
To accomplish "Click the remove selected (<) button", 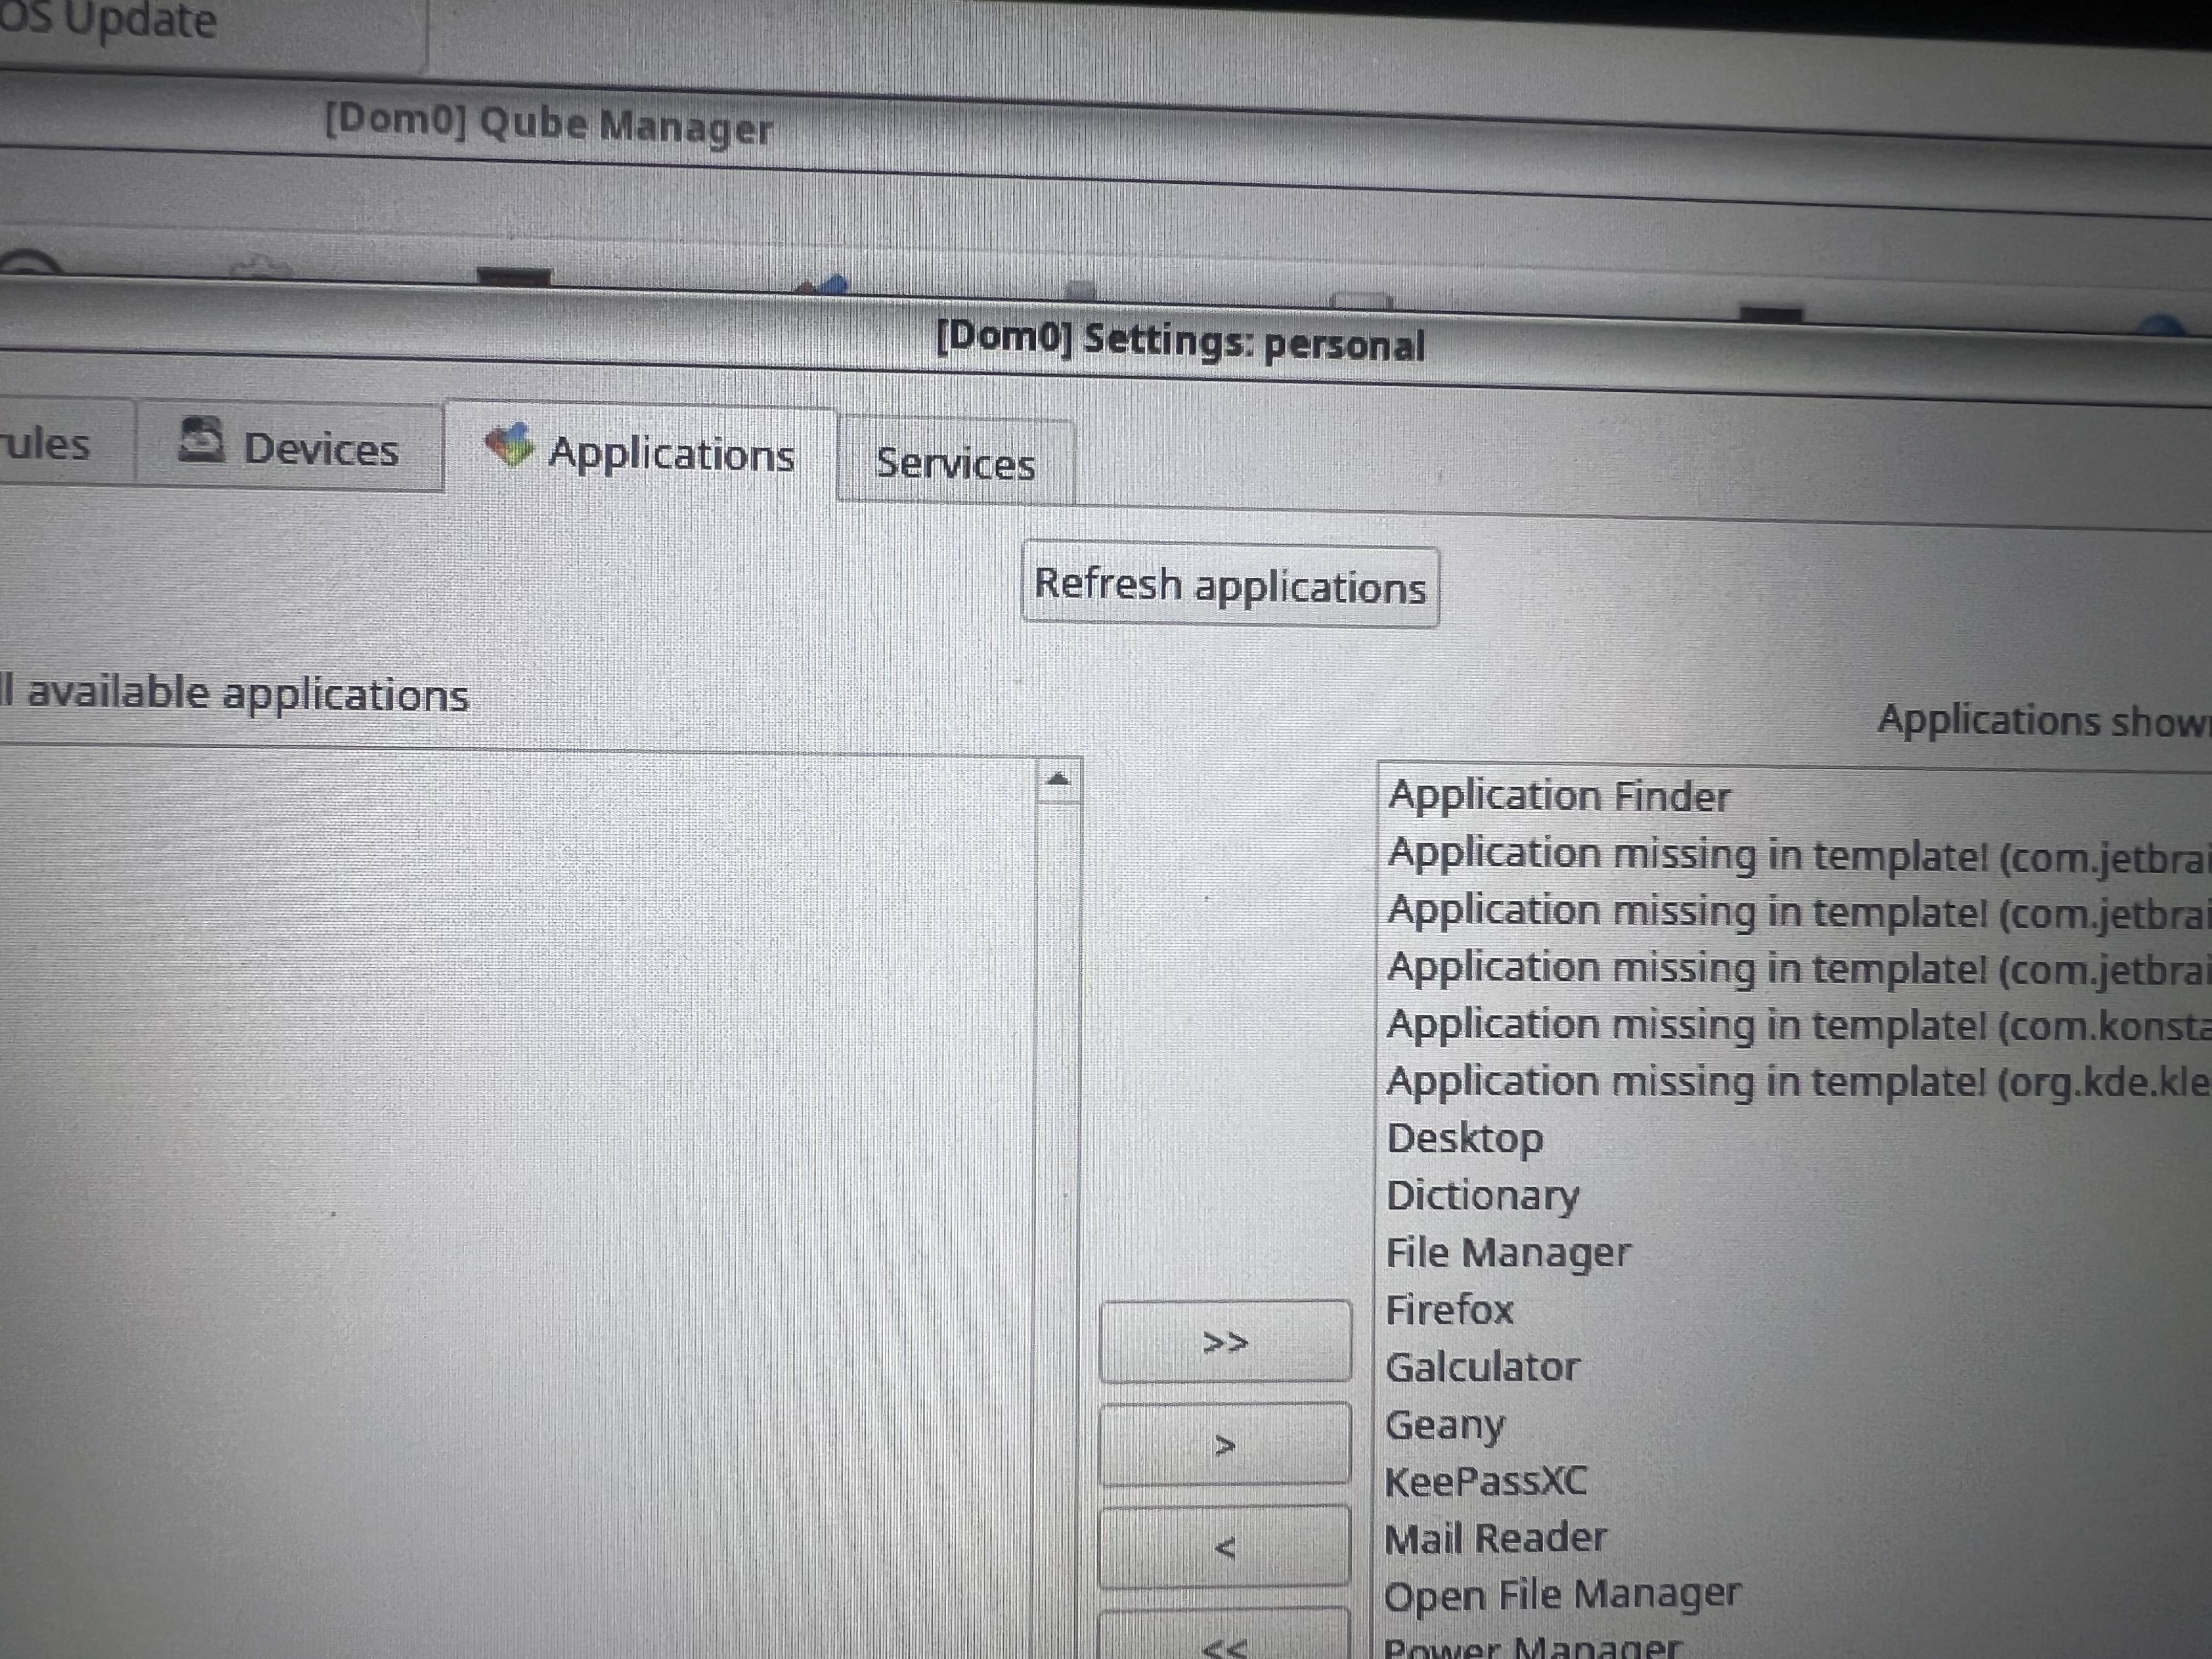I will [x=1225, y=1547].
